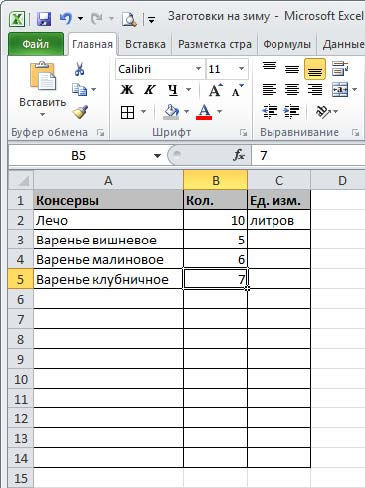Viewport: 365px width, 488px height.
Task: Open the Шрифт dialog launcher
Action: pyautogui.click(x=243, y=133)
